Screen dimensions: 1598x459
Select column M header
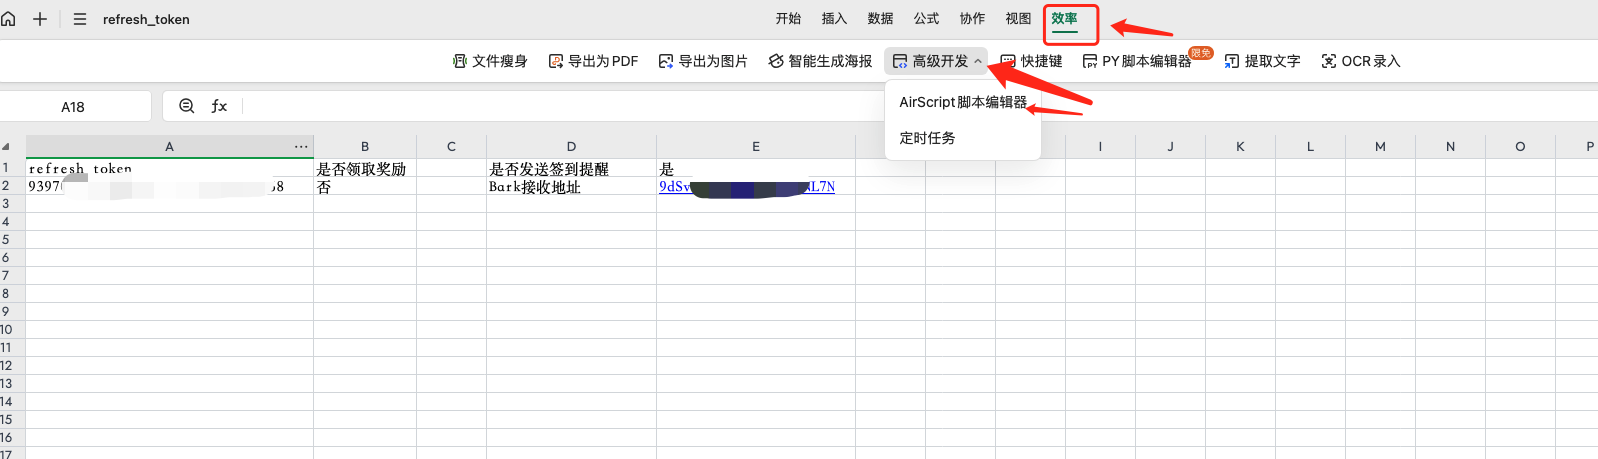(x=1380, y=146)
